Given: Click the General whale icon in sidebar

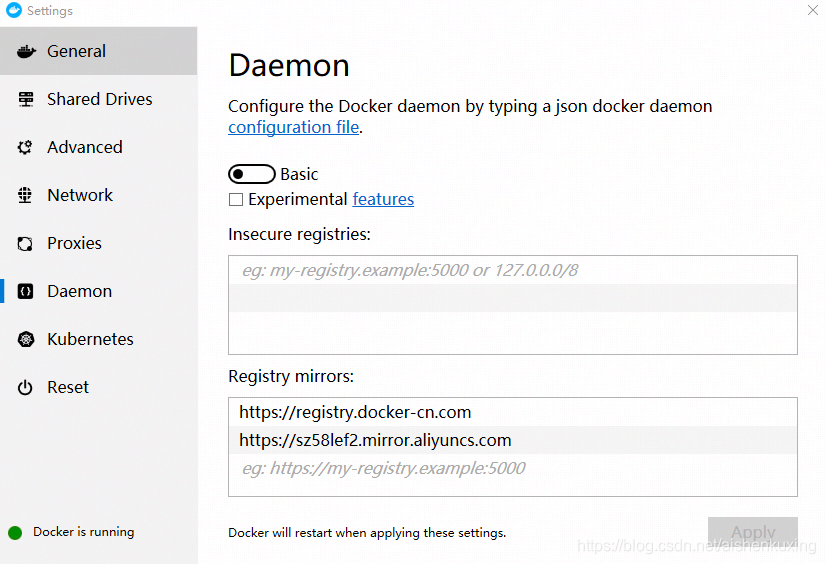Looking at the screenshot, I should tap(26, 52).
